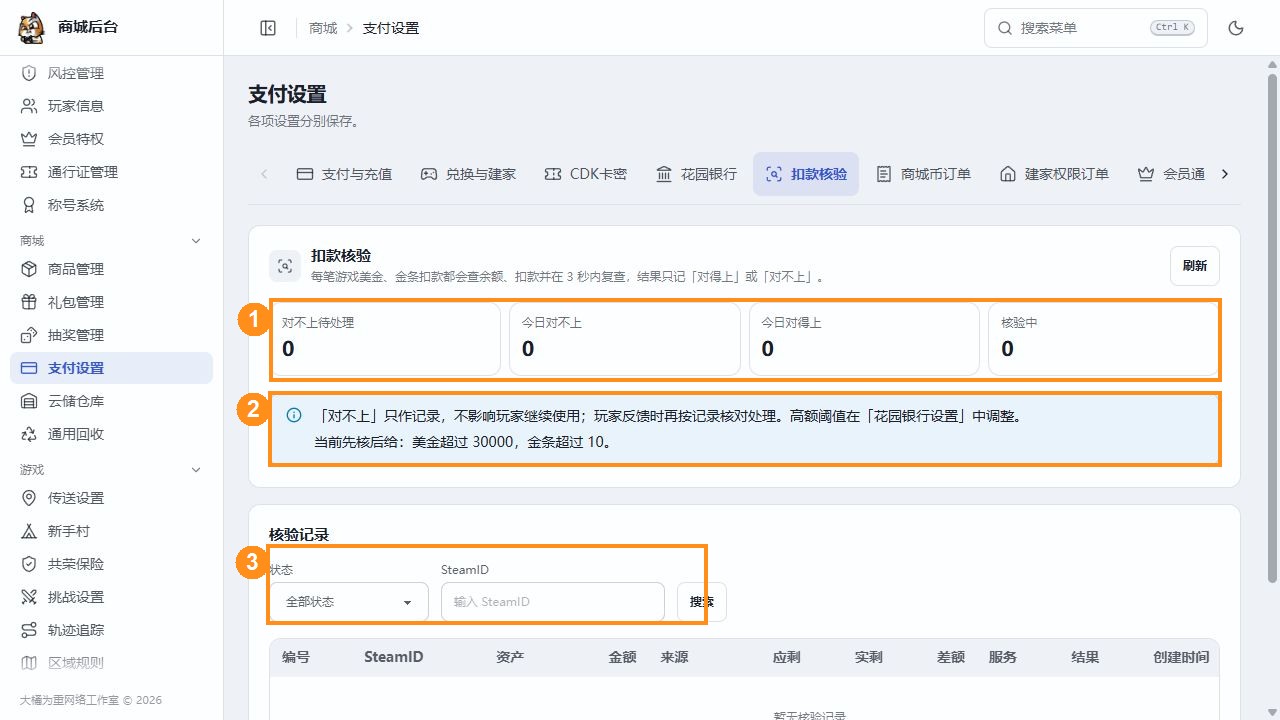Open 称号系统 in sidebar
The height and width of the screenshot is (720, 1280).
[x=111, y=205]
